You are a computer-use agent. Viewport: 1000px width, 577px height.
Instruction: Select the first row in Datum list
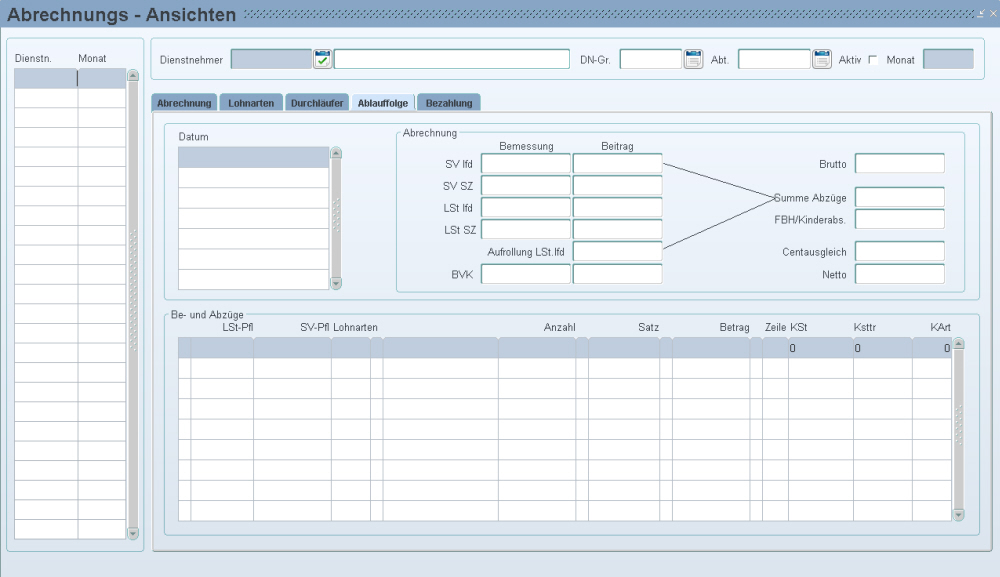coord(253,157)
